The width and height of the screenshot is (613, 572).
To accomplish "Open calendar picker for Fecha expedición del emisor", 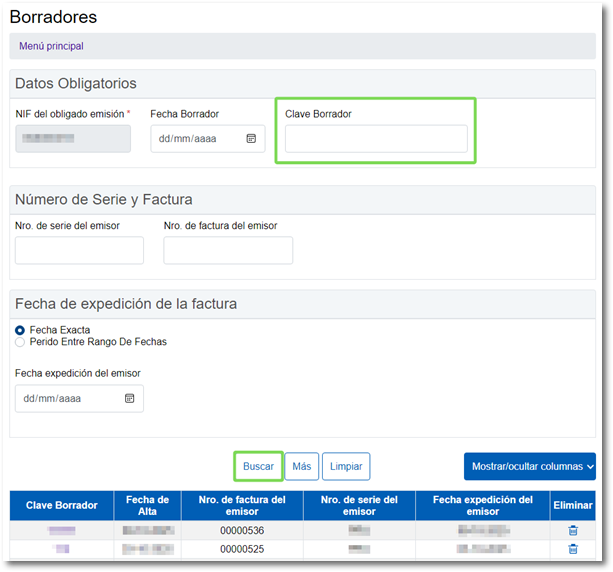I will [129, 398].
